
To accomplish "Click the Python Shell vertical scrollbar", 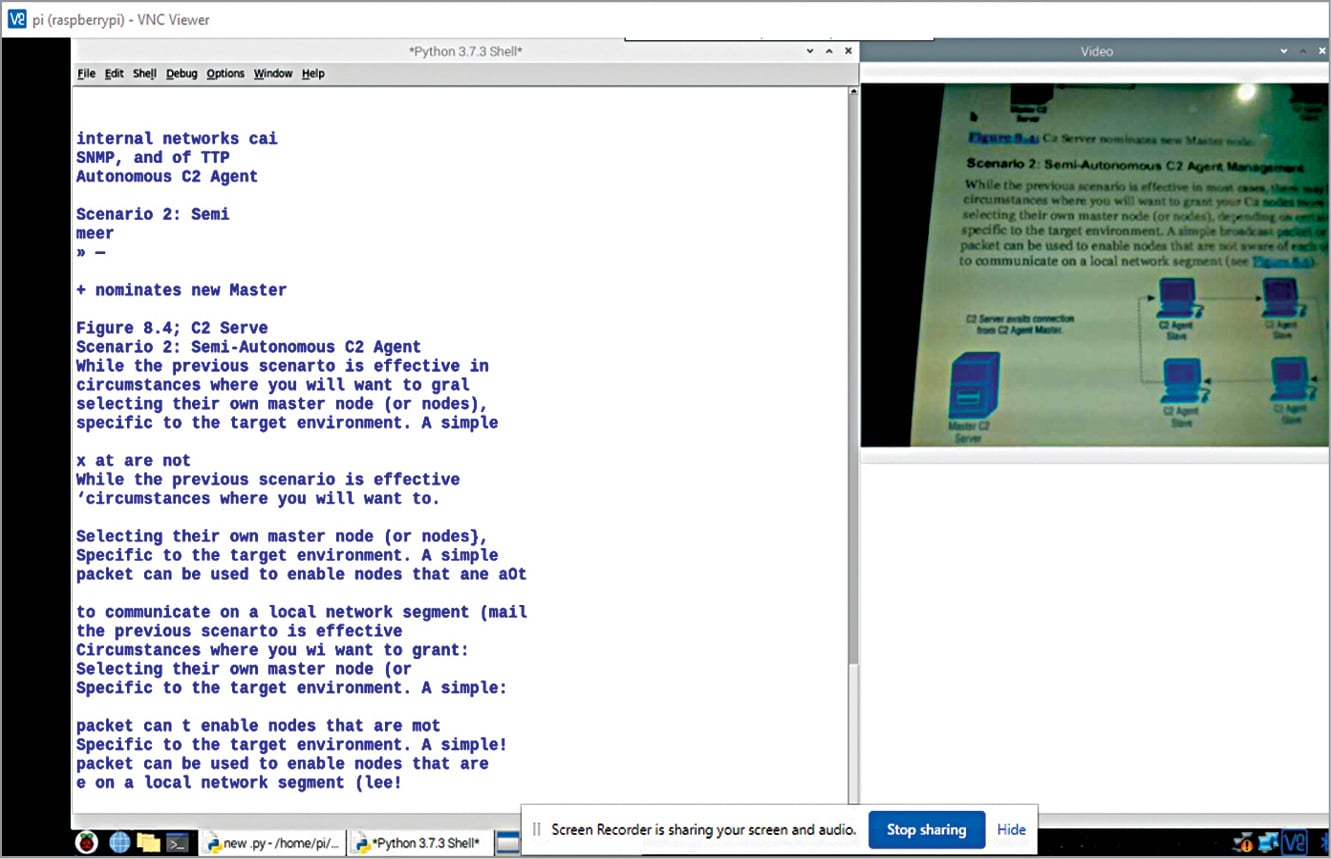I will (x=853, y=400).
